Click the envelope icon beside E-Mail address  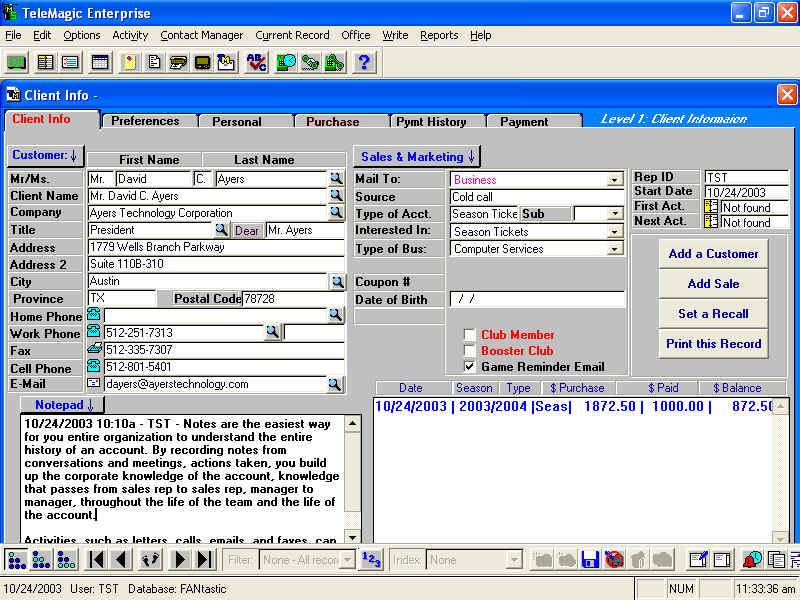pyautogui.click(x=93, y=383)
